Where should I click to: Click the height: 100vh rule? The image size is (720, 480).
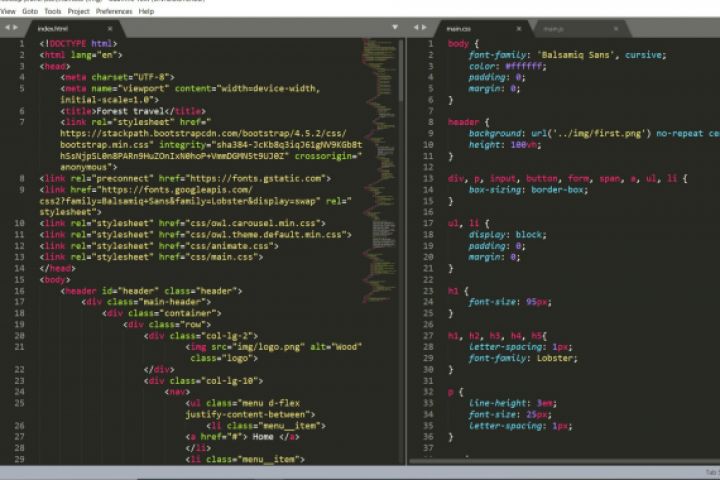pyautogui.click(x=505, y=145)
